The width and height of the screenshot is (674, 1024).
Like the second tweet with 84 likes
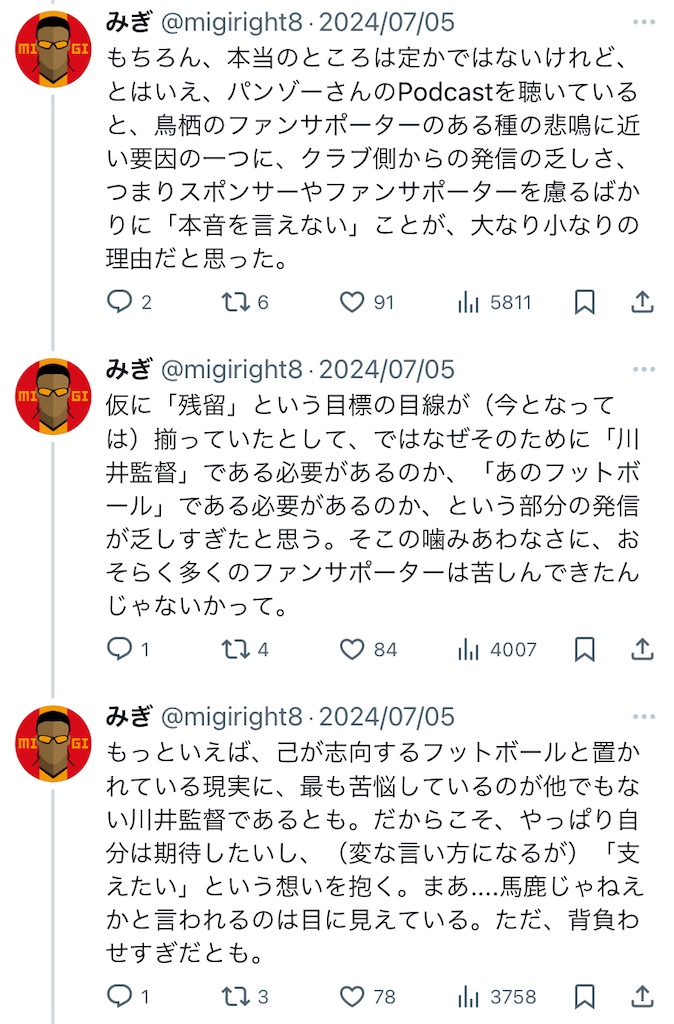pyautogui.click(x=352, y=649)
